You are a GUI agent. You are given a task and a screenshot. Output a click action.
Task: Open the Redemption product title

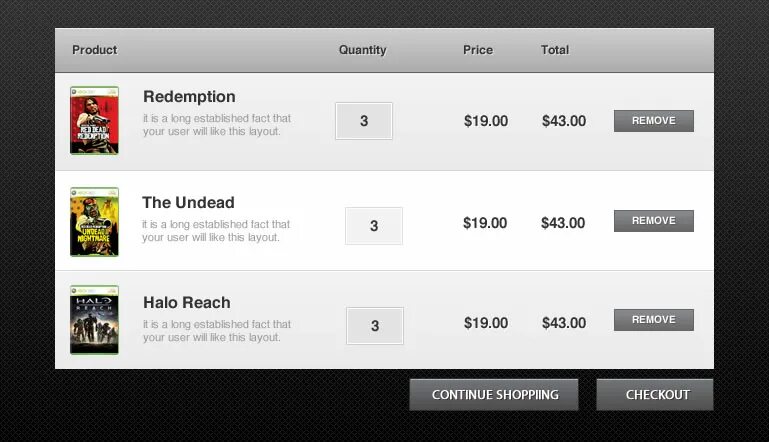(189, 97)
